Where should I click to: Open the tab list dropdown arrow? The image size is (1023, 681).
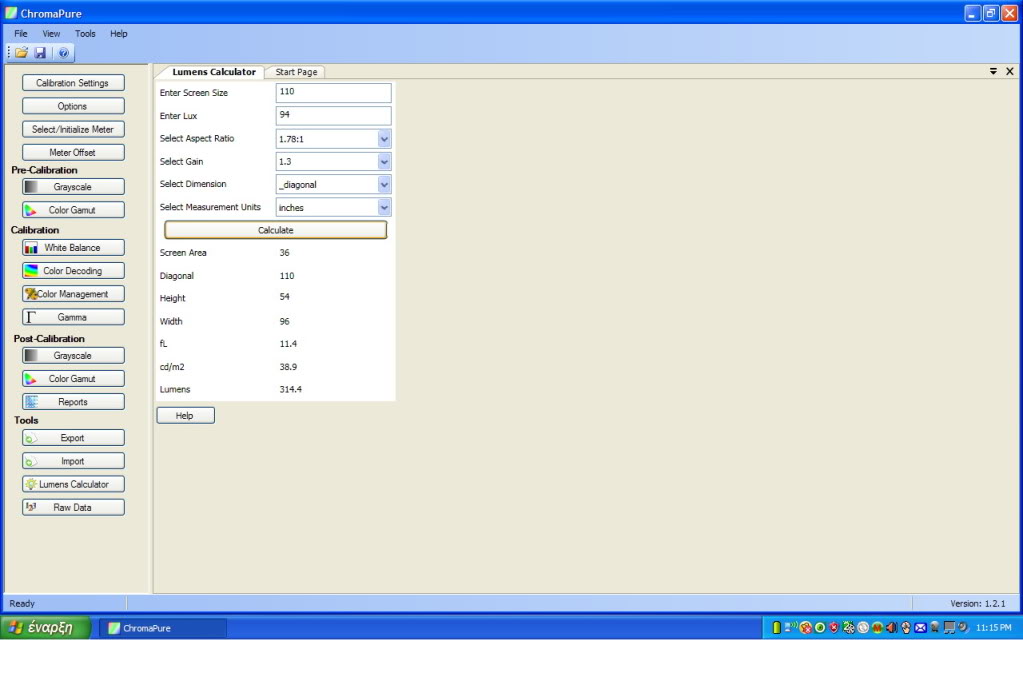tap(993, 71)
